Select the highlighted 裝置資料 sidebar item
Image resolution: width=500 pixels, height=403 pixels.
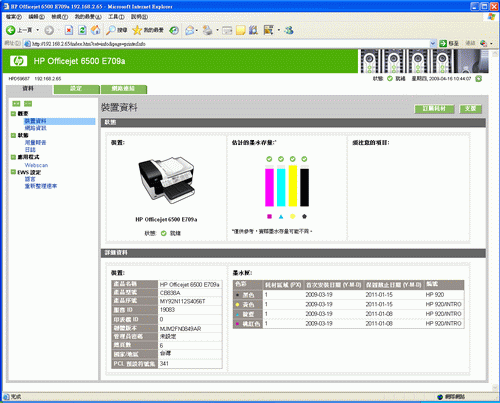click(x=59, y=121)
